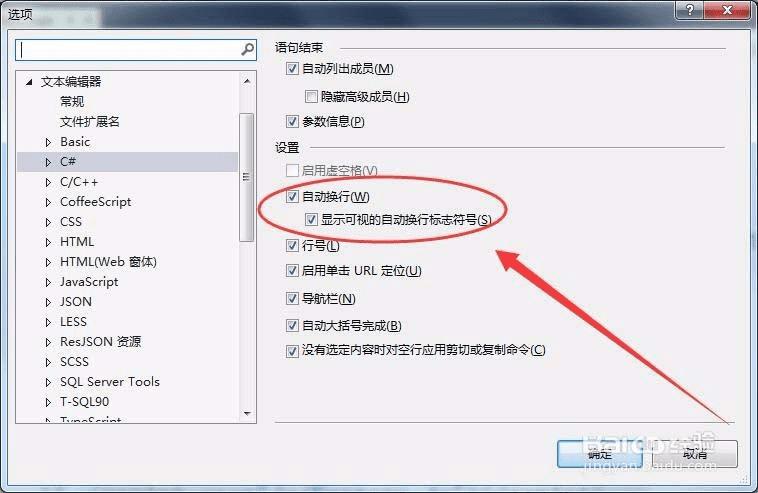Uncheck 自动大括号完成(B) option
Screen dimensions: 758x493
click(292, 326)
